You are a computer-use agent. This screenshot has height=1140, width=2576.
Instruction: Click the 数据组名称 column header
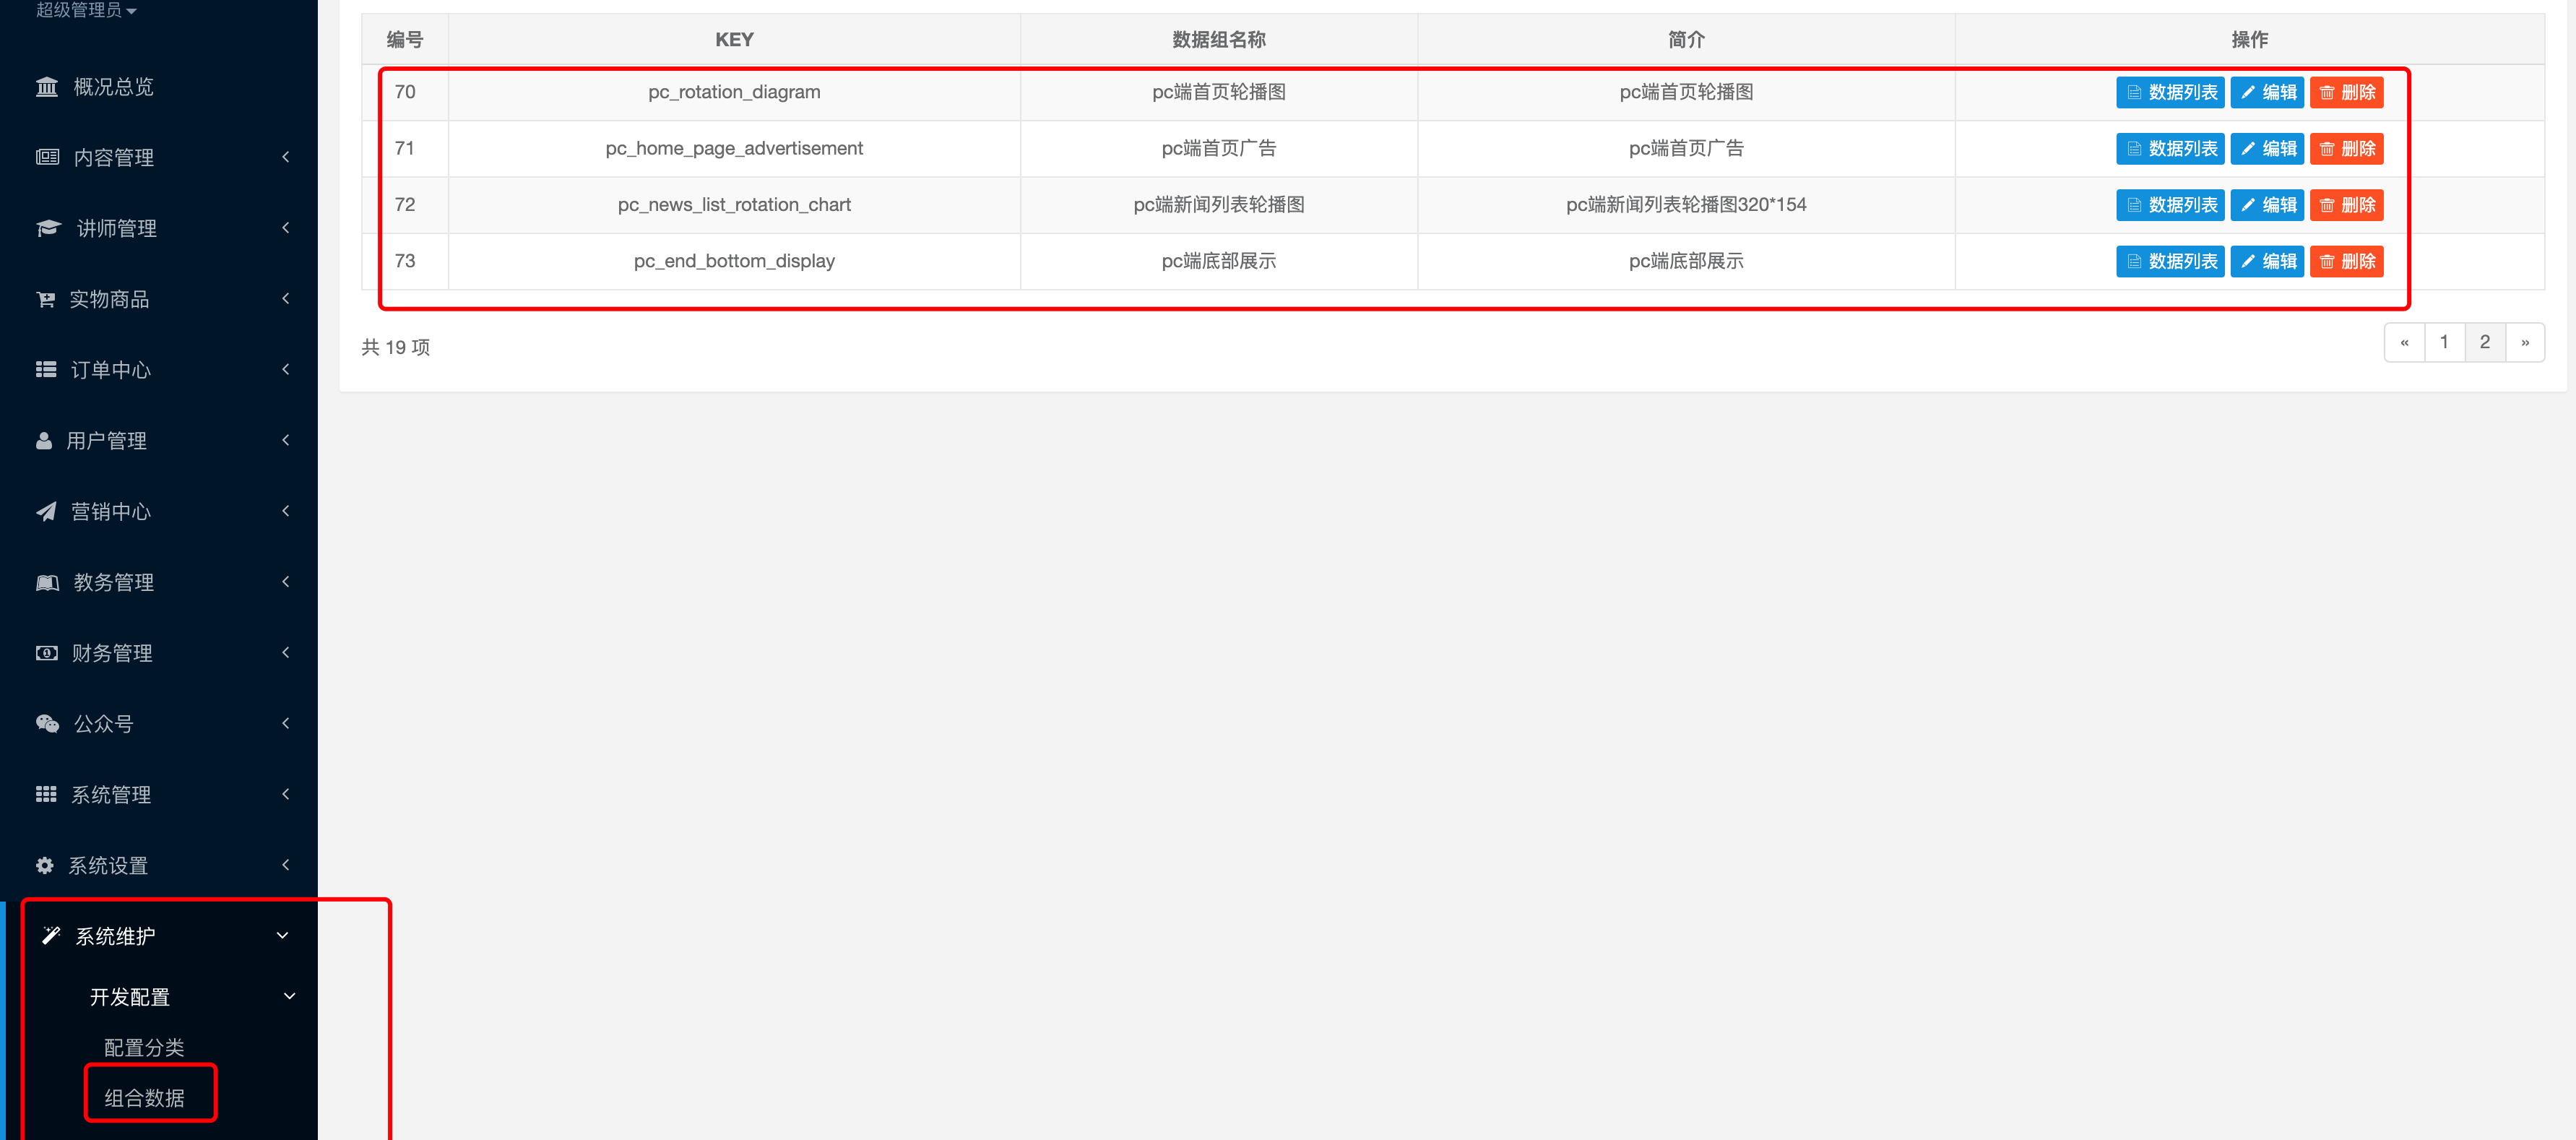[1218, 40]
